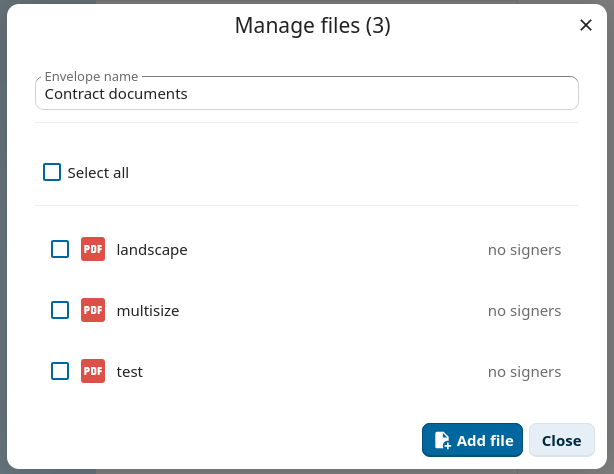Click the "Manage files (3)" dialog title
Viewport: 614px width, 474px height.
[x=312, y=26]
